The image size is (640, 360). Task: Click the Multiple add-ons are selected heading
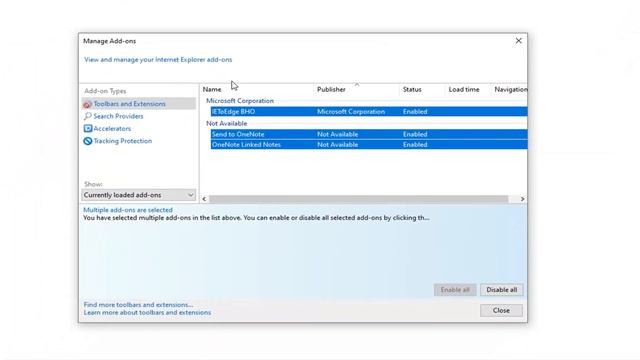128,210
